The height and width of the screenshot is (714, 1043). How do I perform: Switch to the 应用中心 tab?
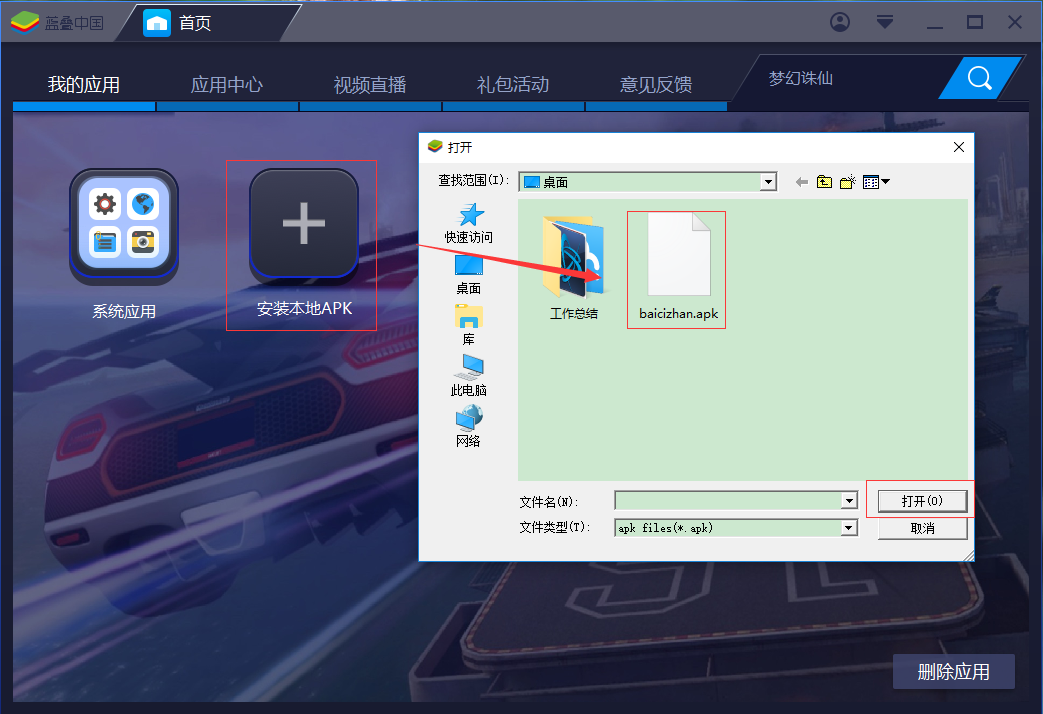click(x=227, y=85)
